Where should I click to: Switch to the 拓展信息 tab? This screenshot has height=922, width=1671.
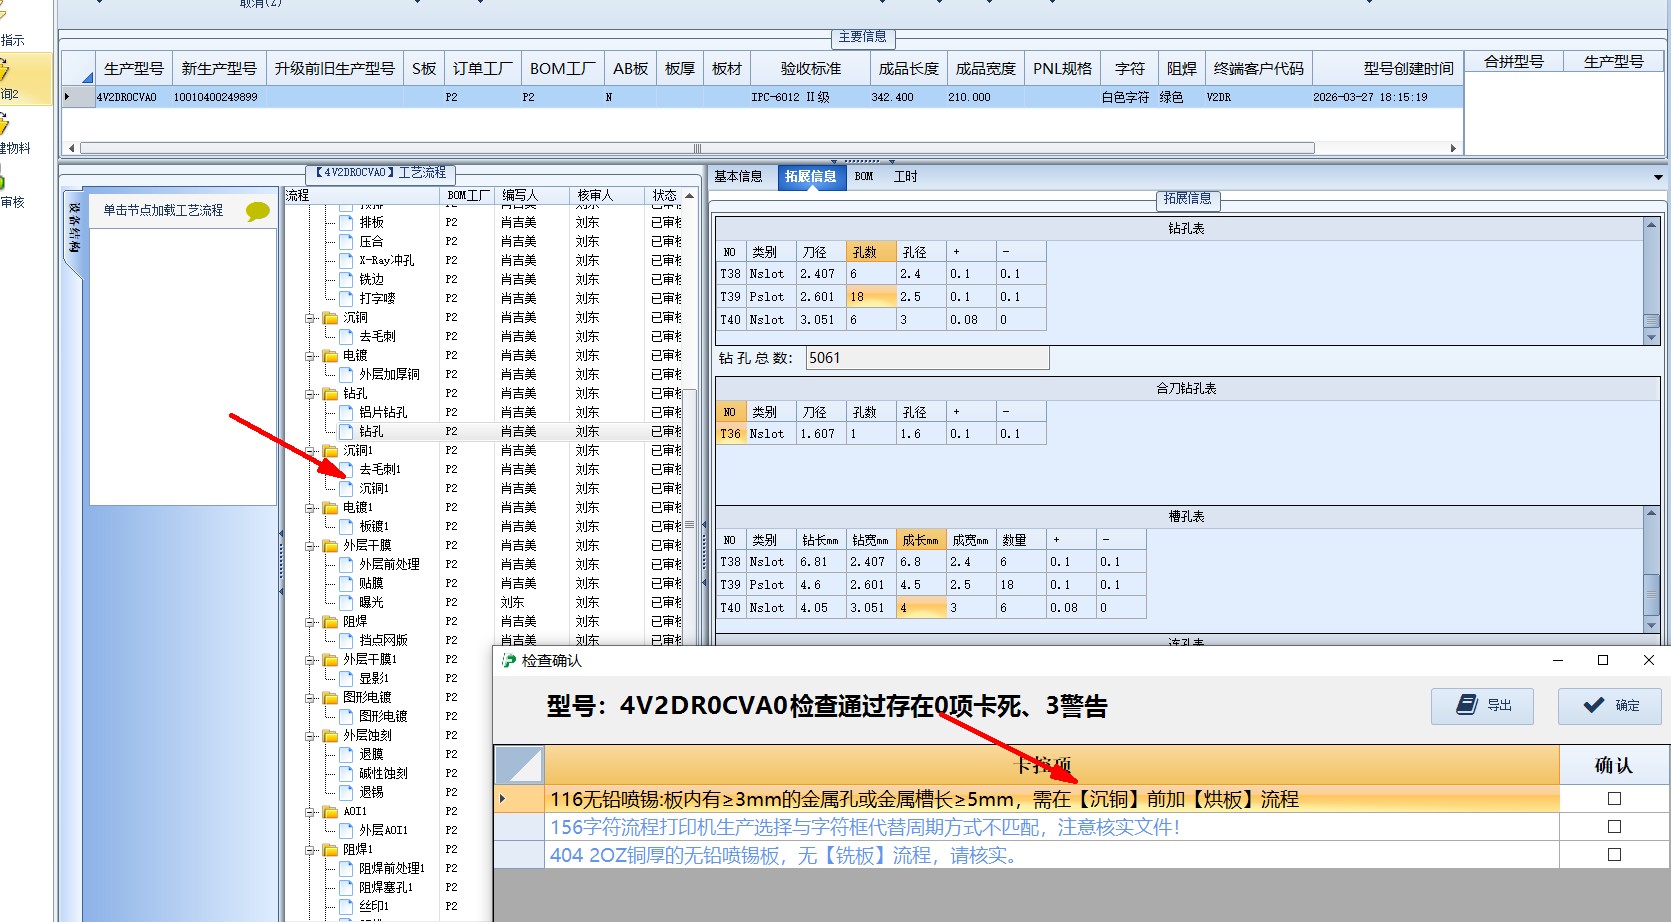pyautogui.click(x=810, y=177)
